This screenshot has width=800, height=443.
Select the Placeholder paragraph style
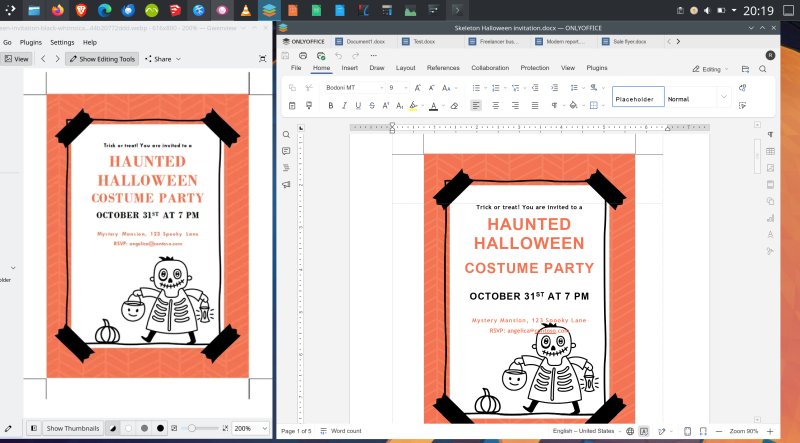pyautogui.click(x=638, y=96)
